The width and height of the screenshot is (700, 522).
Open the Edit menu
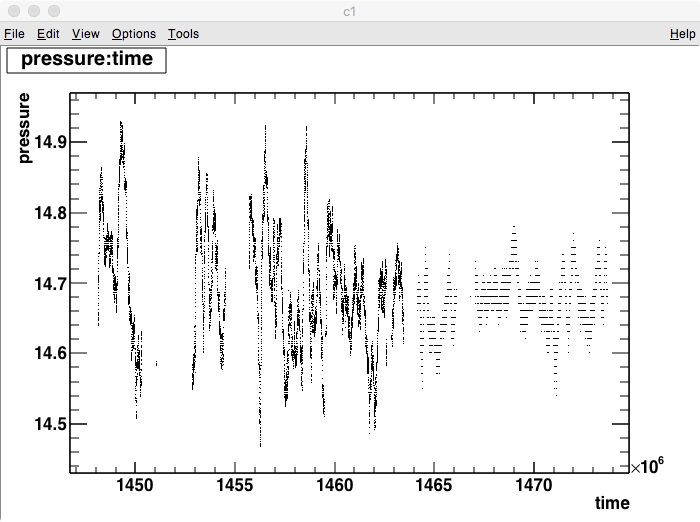48,34
